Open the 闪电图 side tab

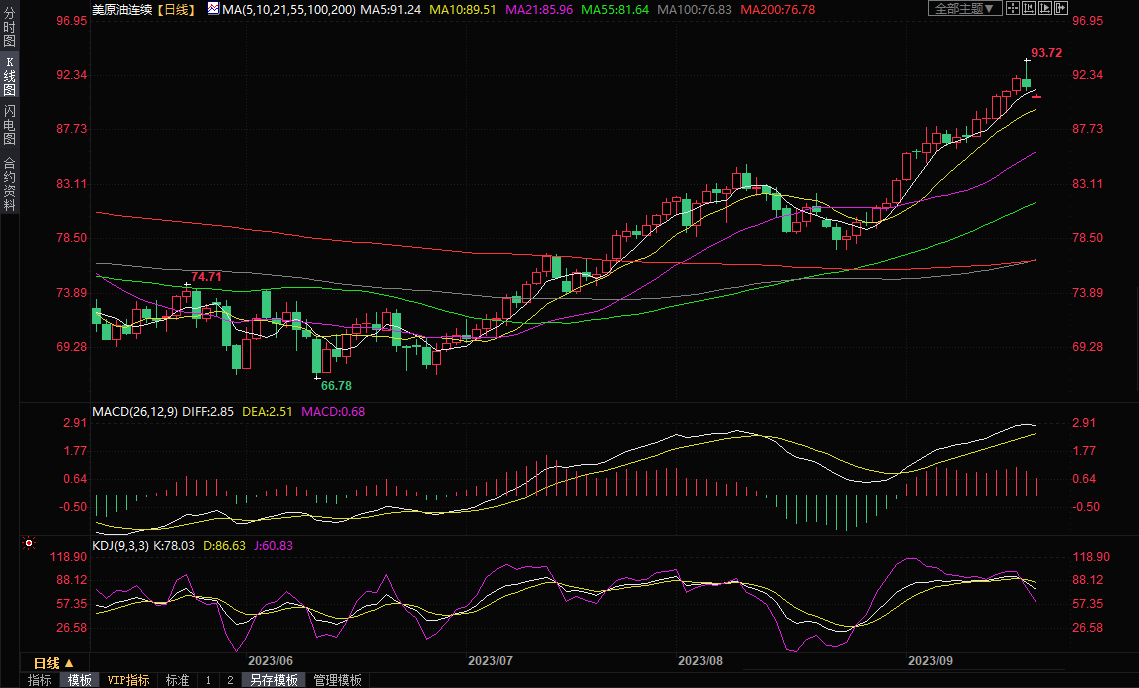click(9, 124)
